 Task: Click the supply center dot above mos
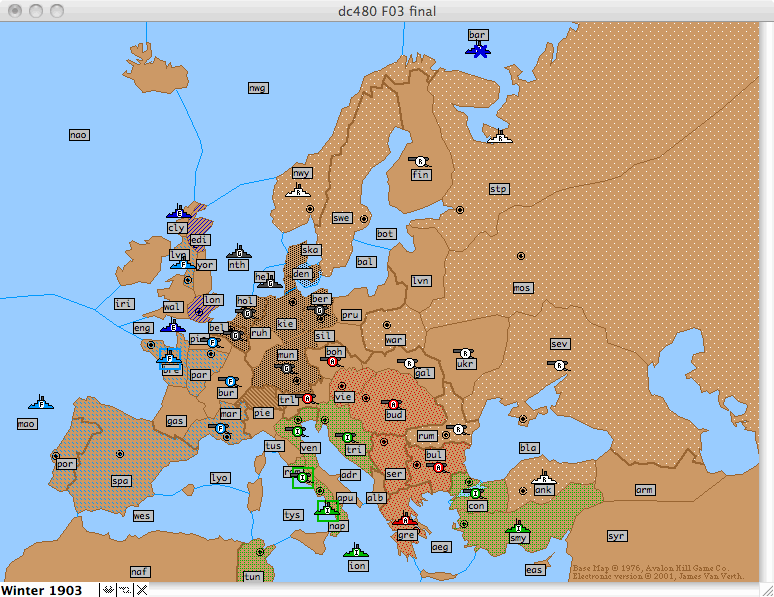point(521,256)
